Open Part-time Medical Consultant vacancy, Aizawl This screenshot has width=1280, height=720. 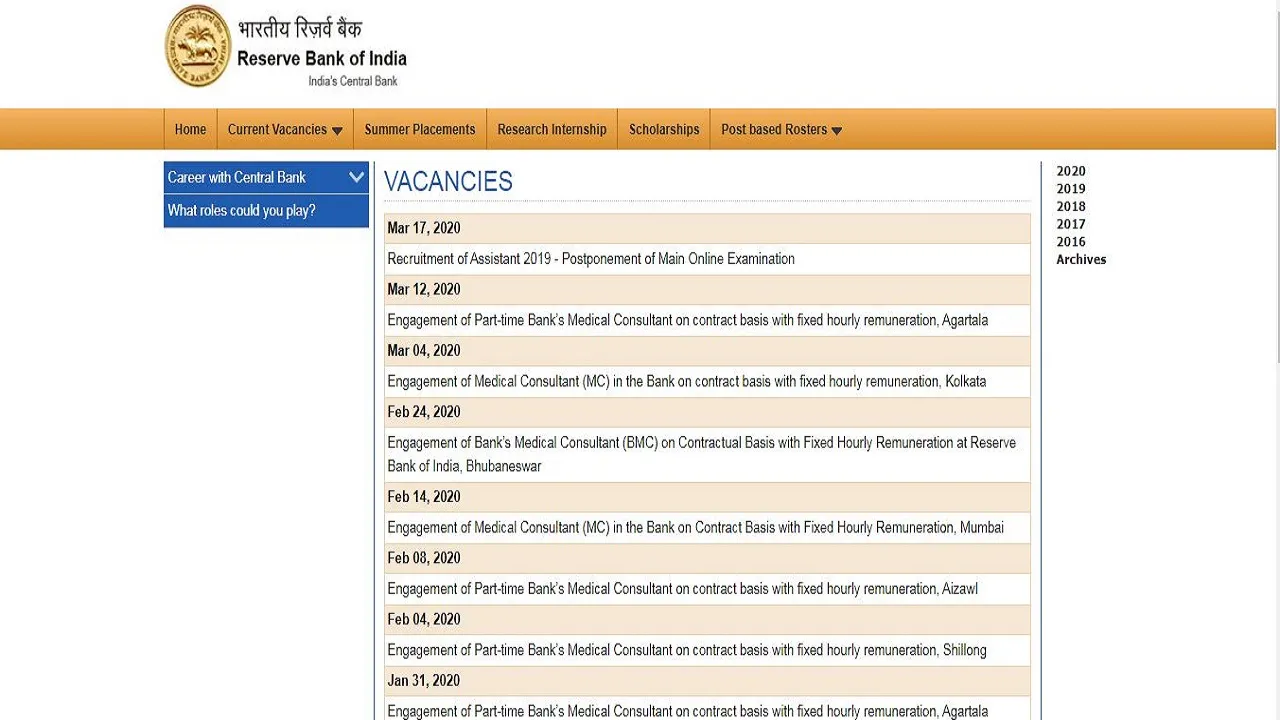click(x=683, y=589)
